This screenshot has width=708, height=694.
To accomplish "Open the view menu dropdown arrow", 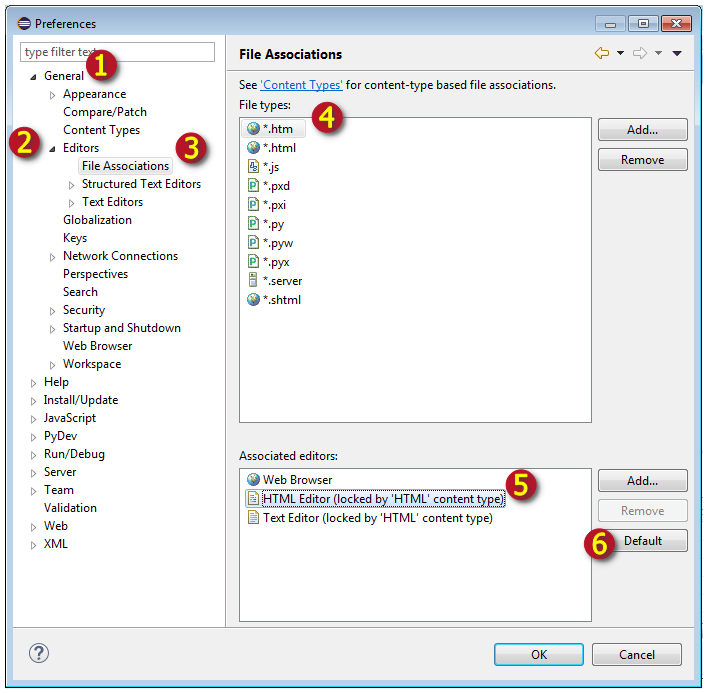I will coord(677,54).
